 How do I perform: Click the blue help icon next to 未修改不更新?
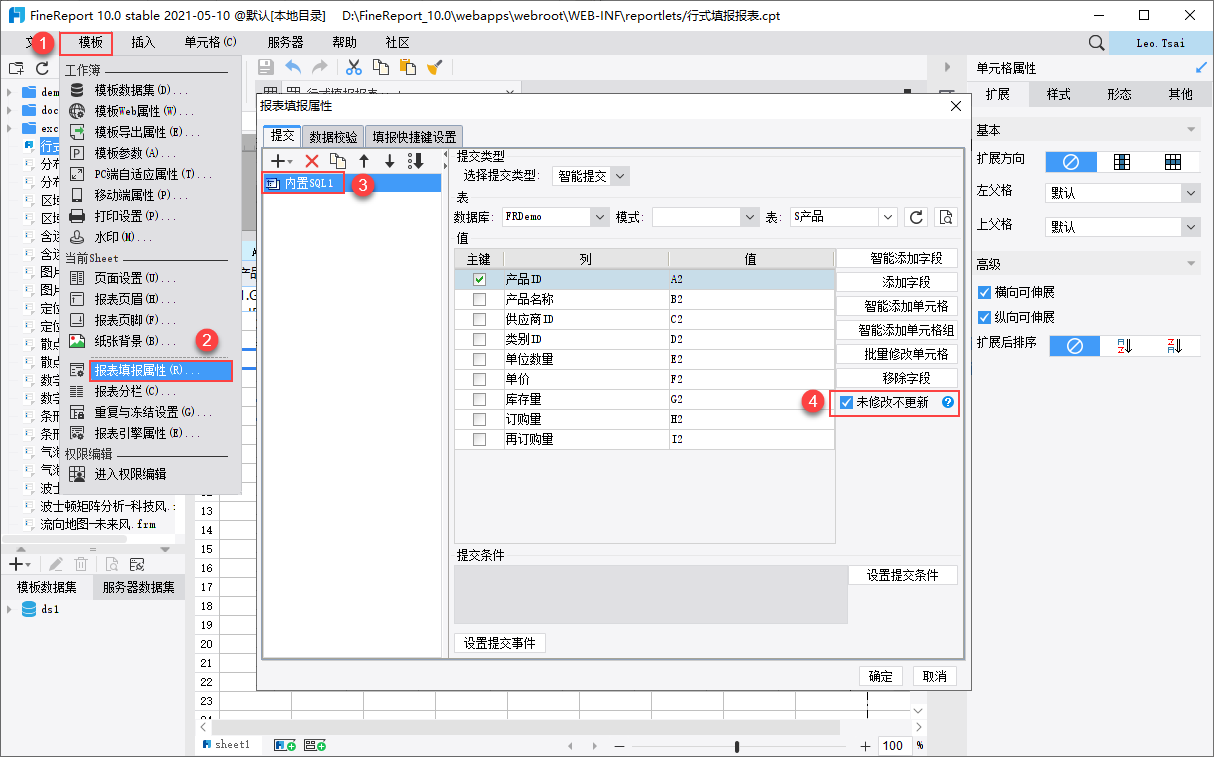947,403
